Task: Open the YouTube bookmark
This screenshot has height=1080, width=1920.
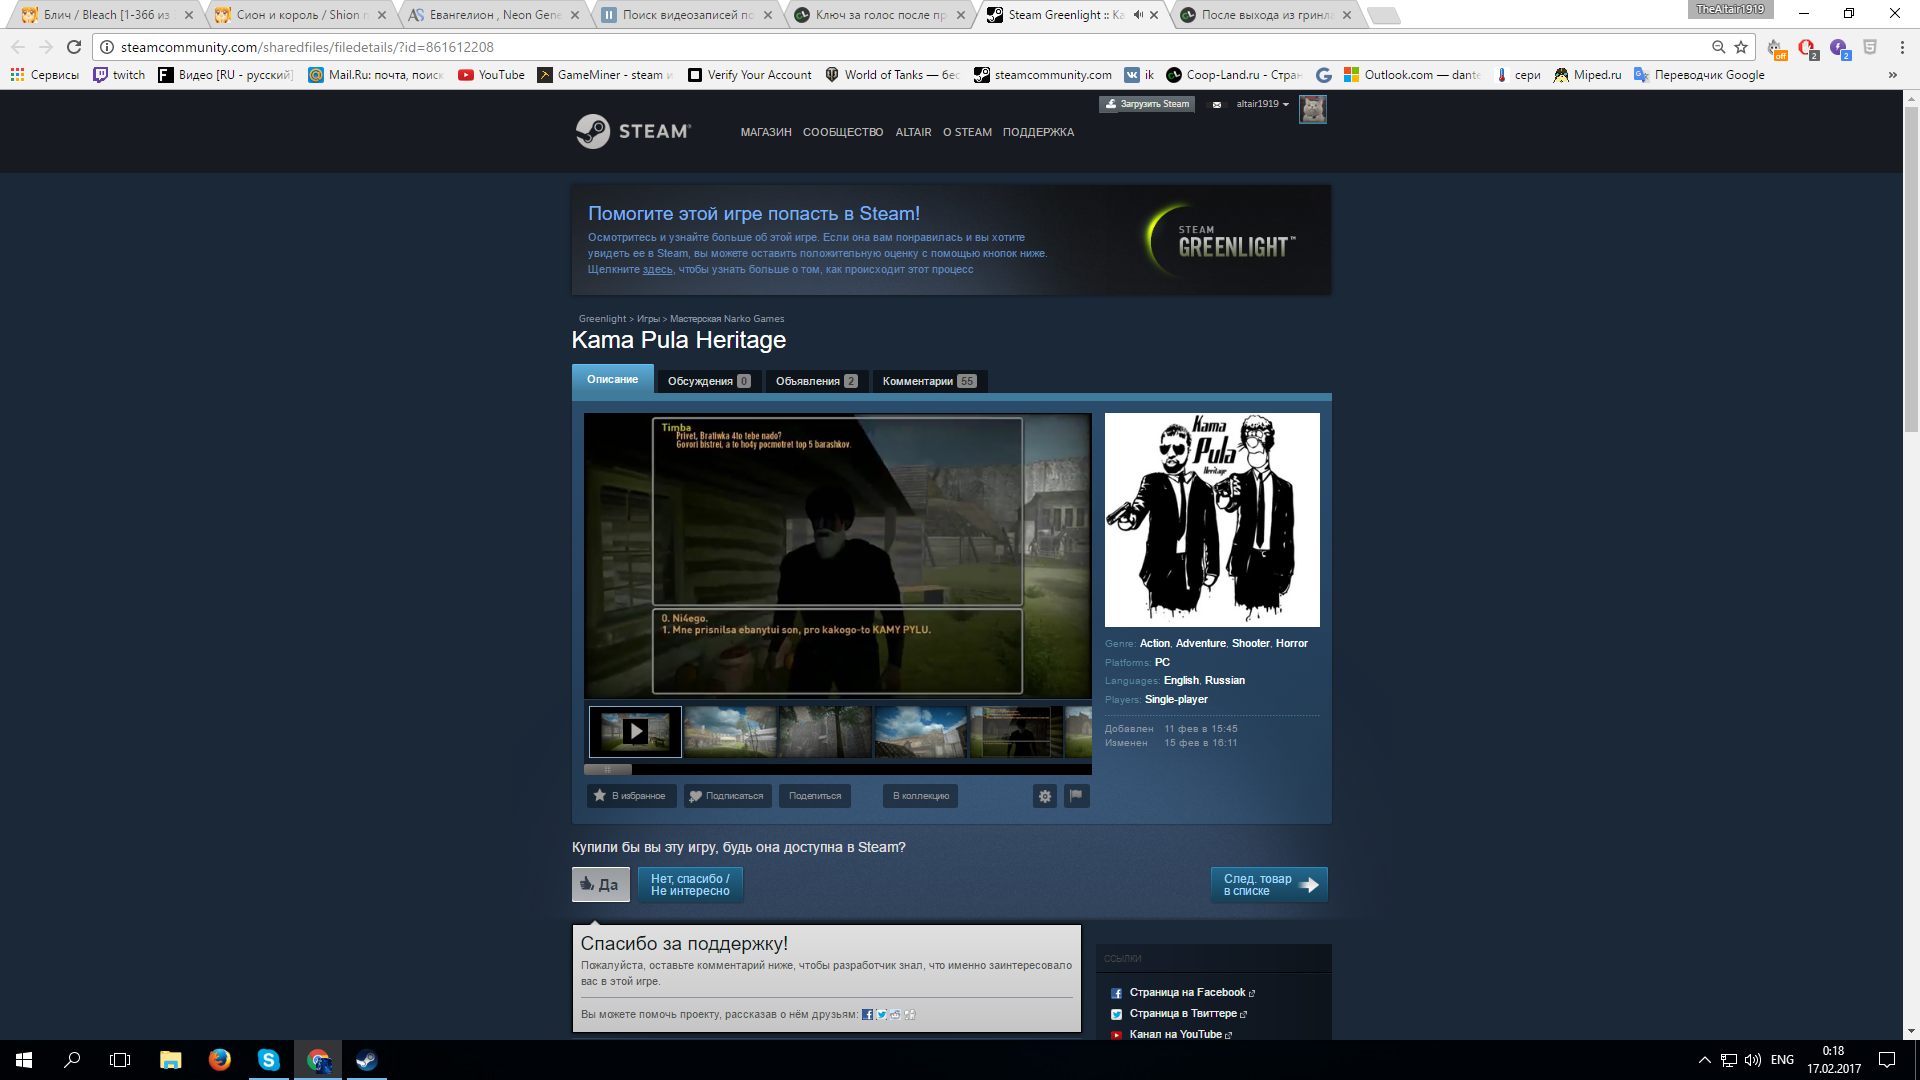Action: 491,75
